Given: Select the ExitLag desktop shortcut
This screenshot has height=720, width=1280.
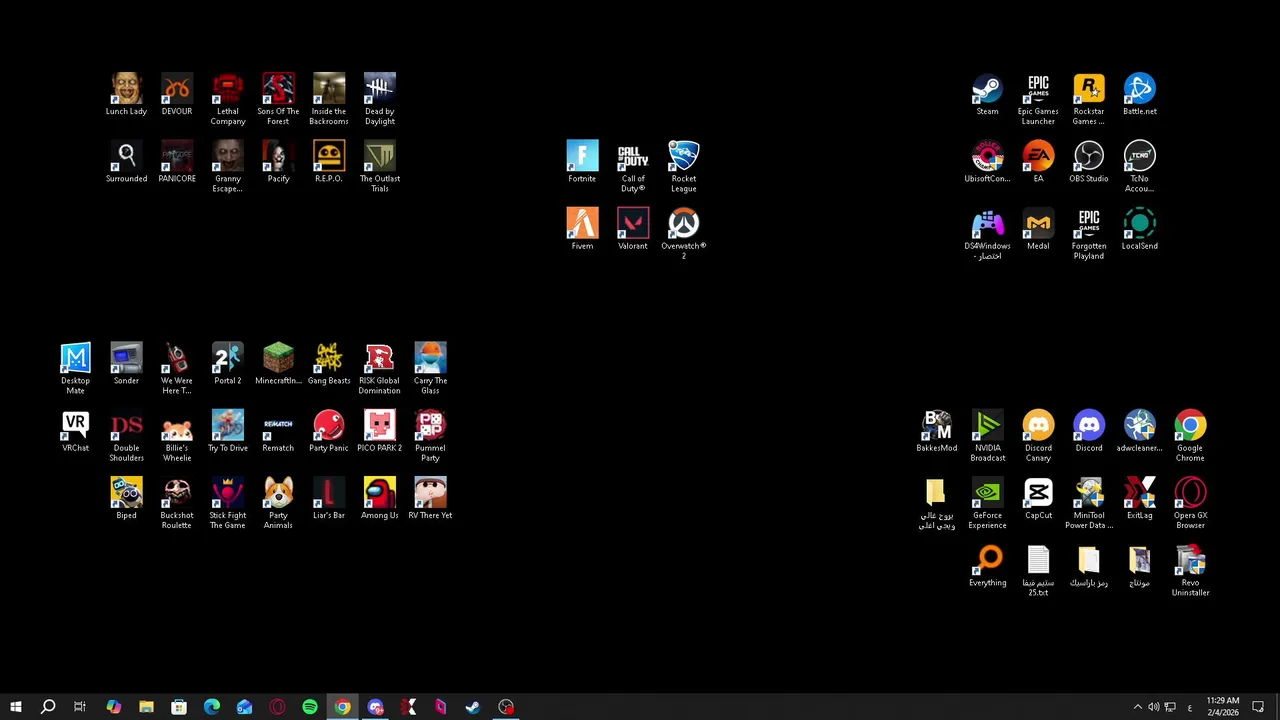Looking at the screenshot, I should (1140, 497).
